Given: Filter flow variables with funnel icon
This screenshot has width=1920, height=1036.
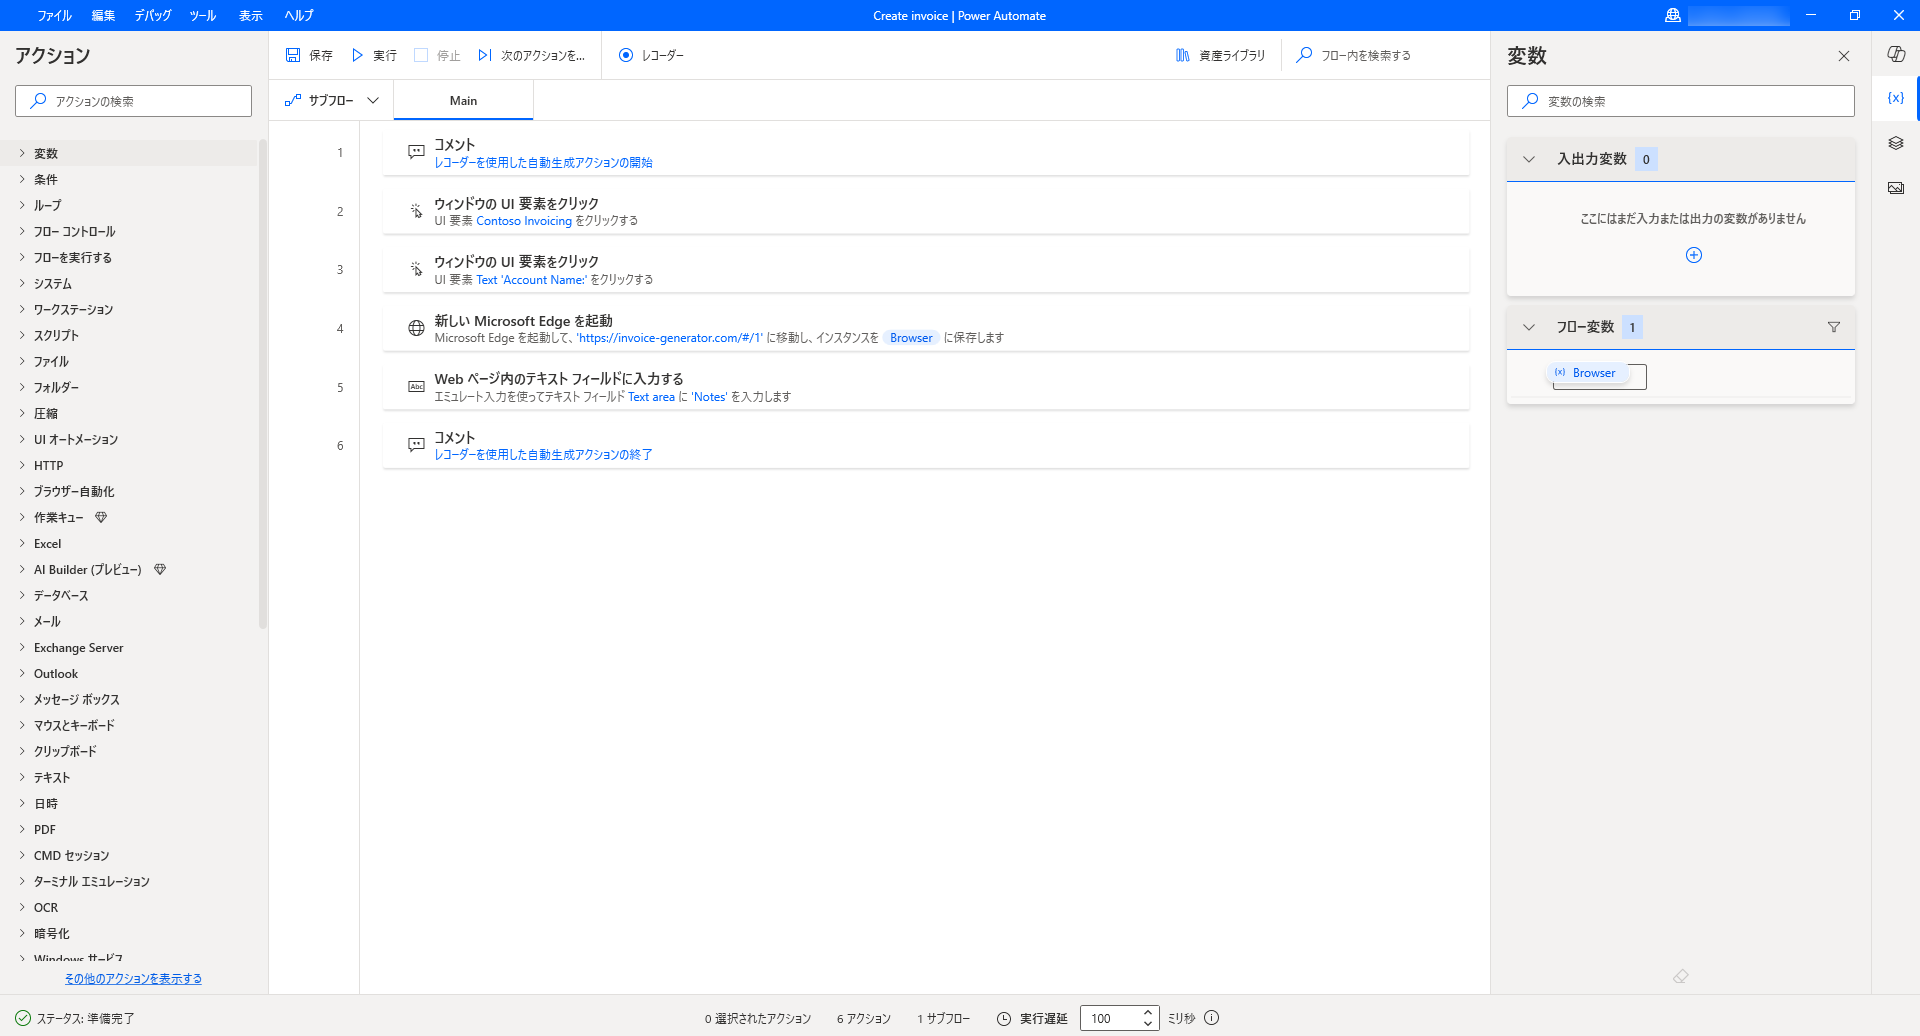Looking at the screenshot, I should (x=1834, y=327).
